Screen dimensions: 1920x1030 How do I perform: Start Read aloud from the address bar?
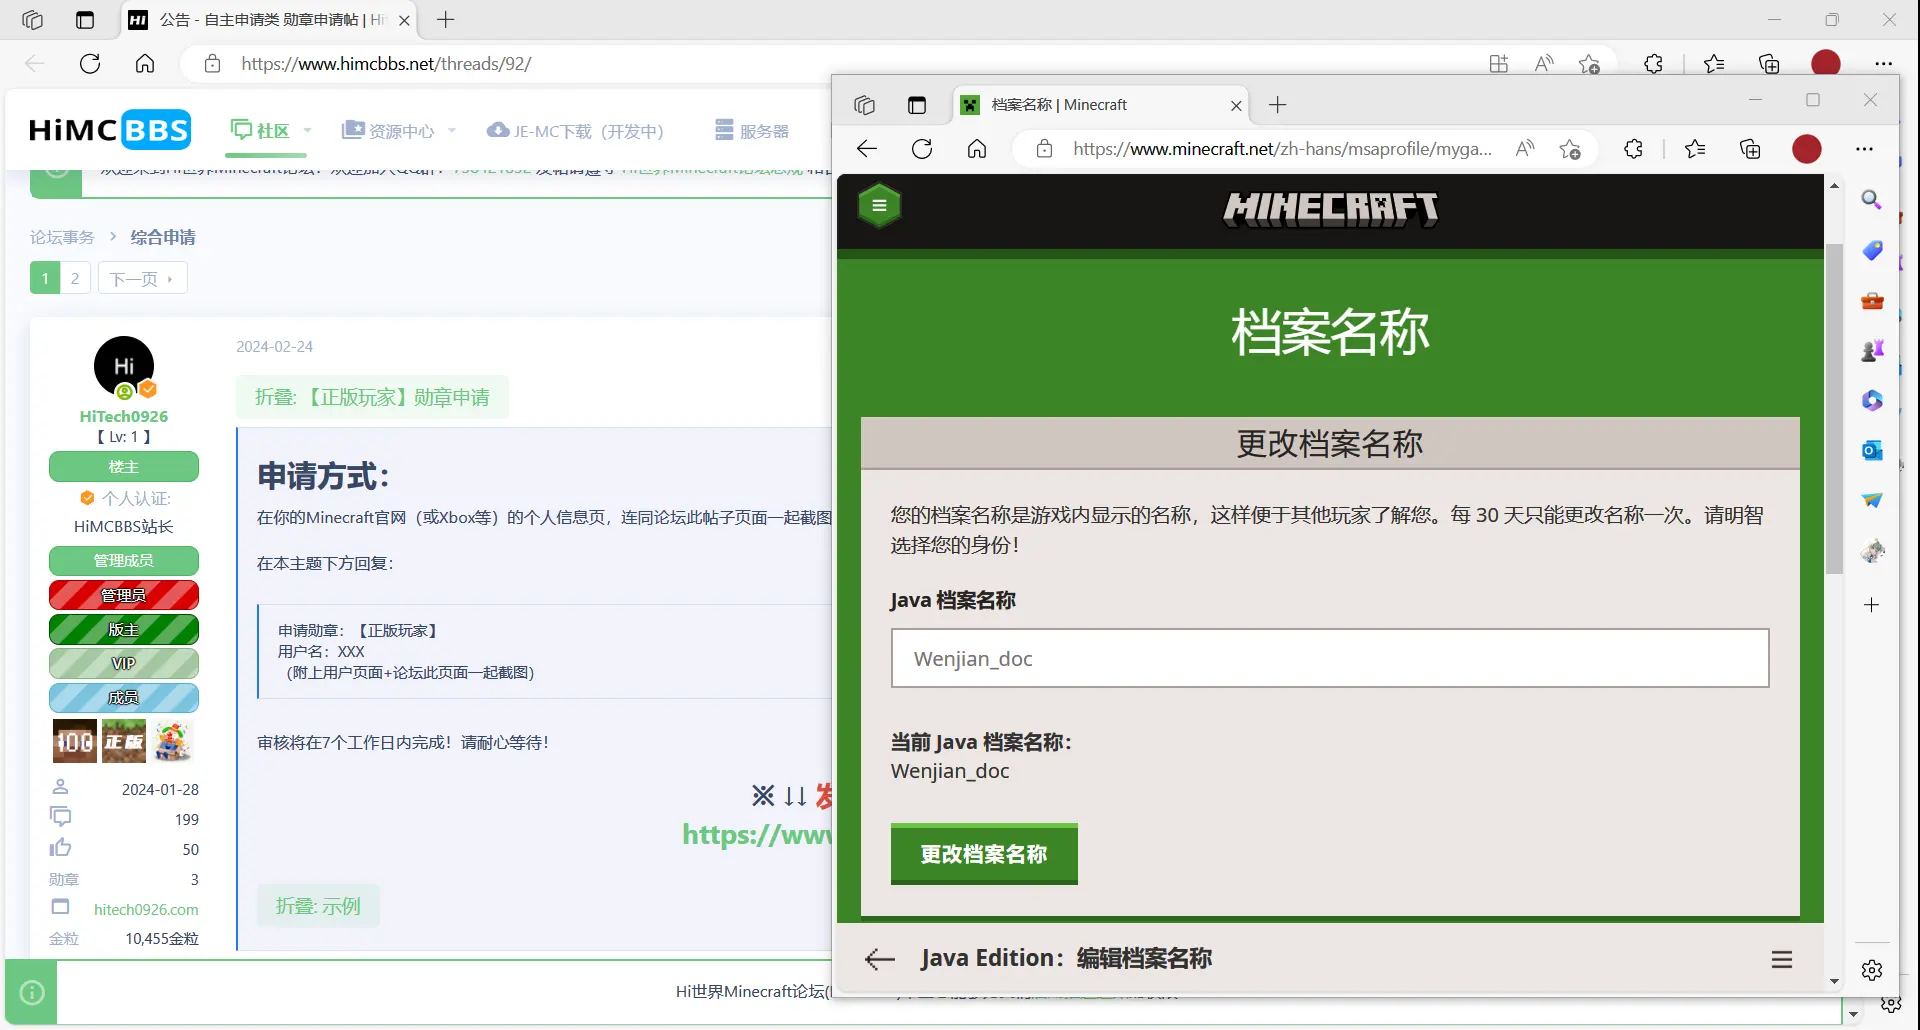pos(1524,148)
